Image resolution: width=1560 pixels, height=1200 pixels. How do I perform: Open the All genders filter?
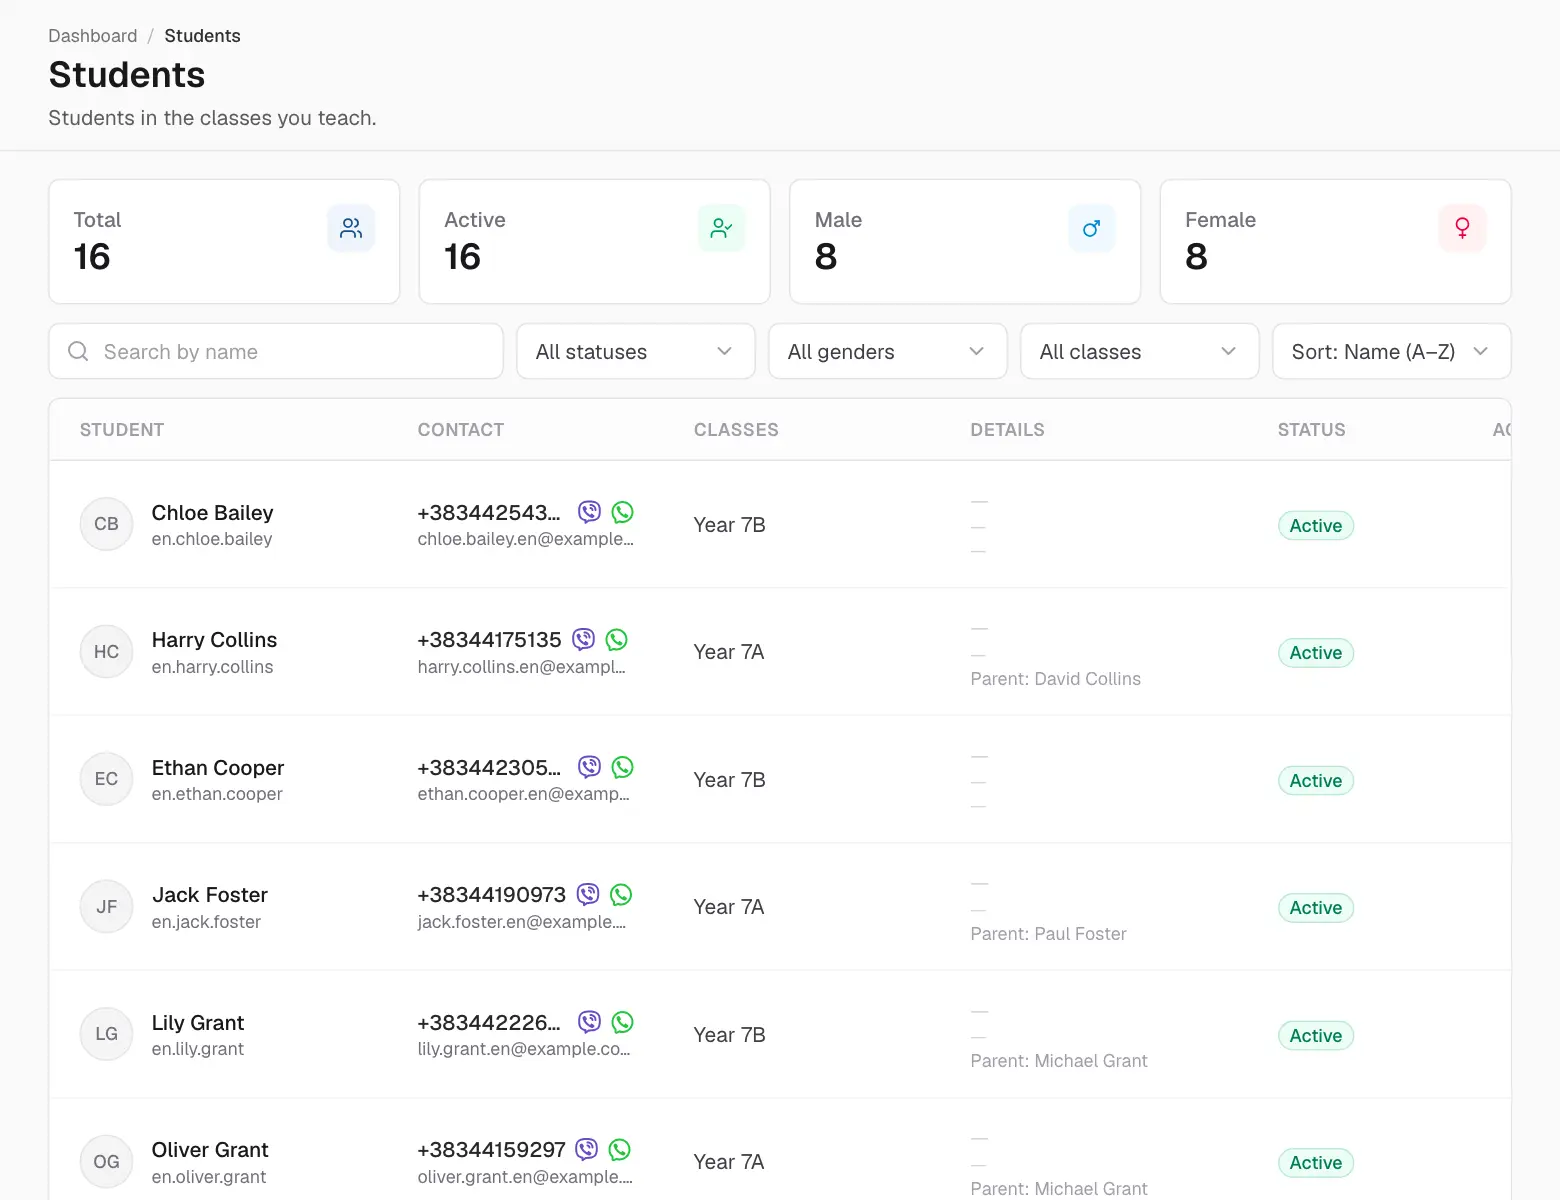click(888, 351)
